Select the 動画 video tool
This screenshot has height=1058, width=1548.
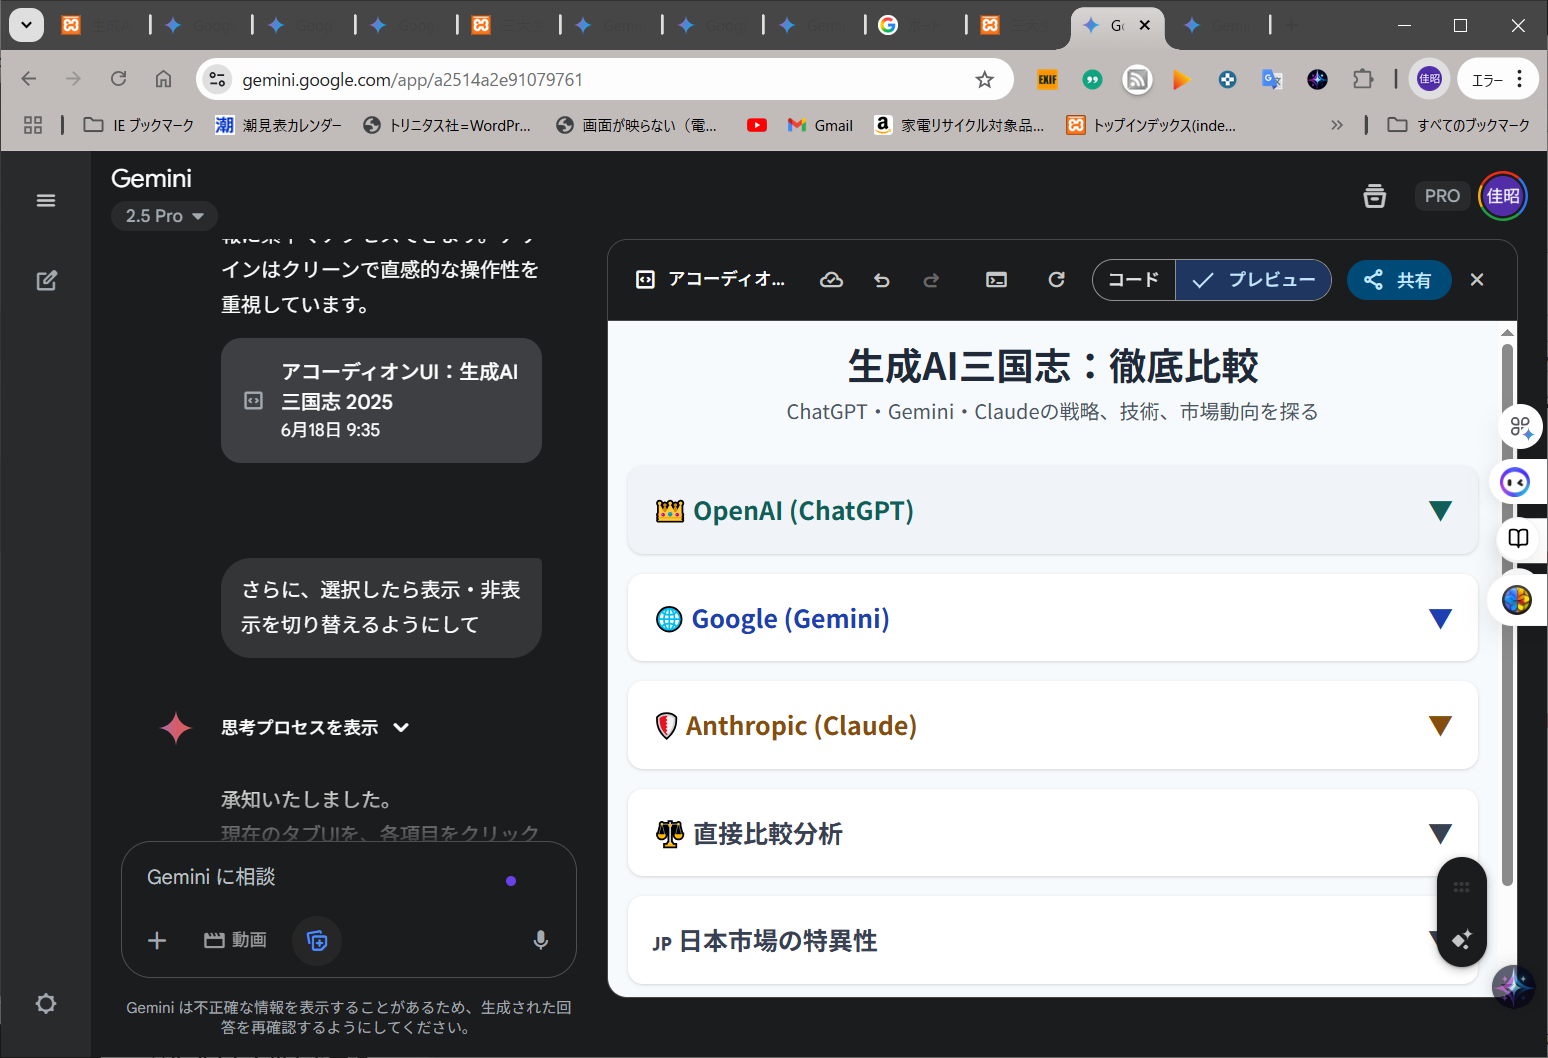pyautogui.click(x=235, y=940)
